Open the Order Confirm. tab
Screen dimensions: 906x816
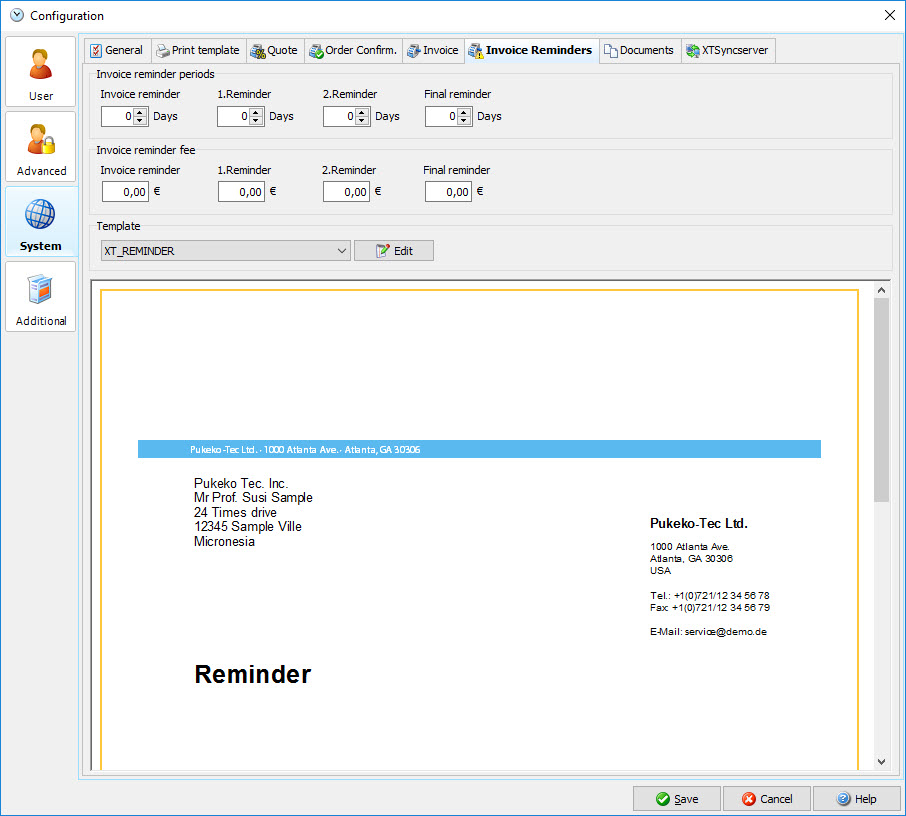pos(353,50)
